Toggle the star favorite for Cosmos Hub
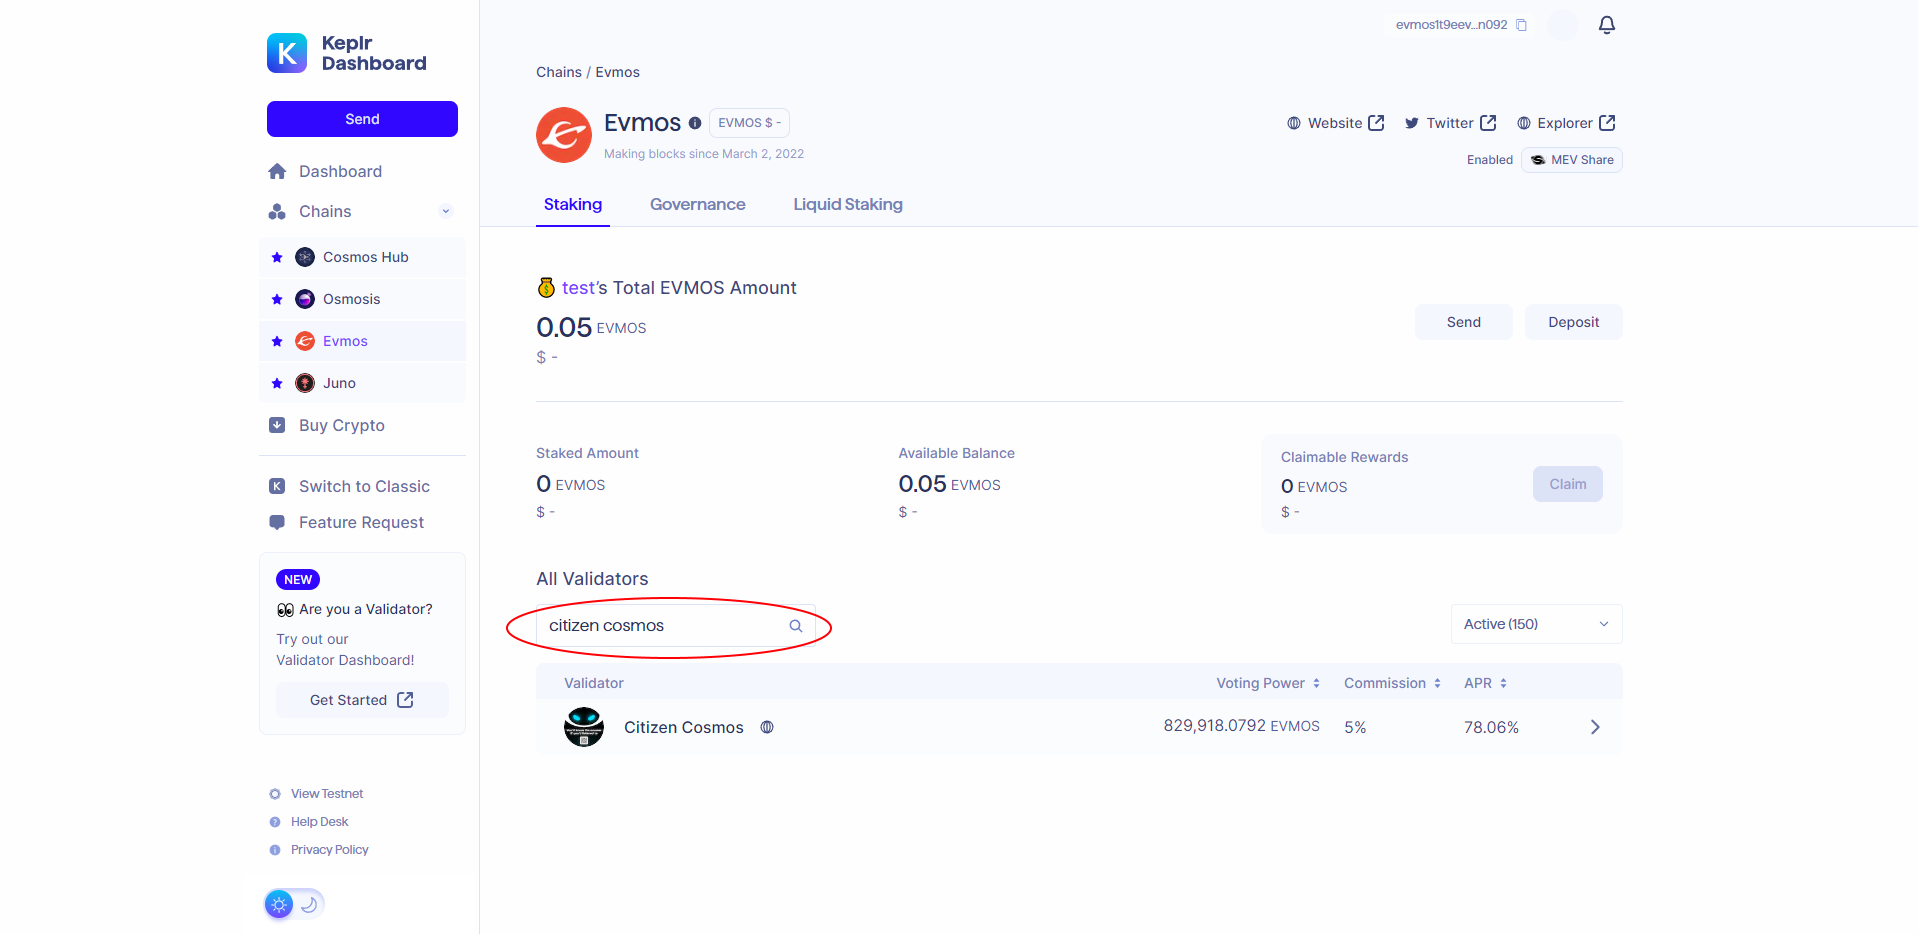 (x=277, y=257)
